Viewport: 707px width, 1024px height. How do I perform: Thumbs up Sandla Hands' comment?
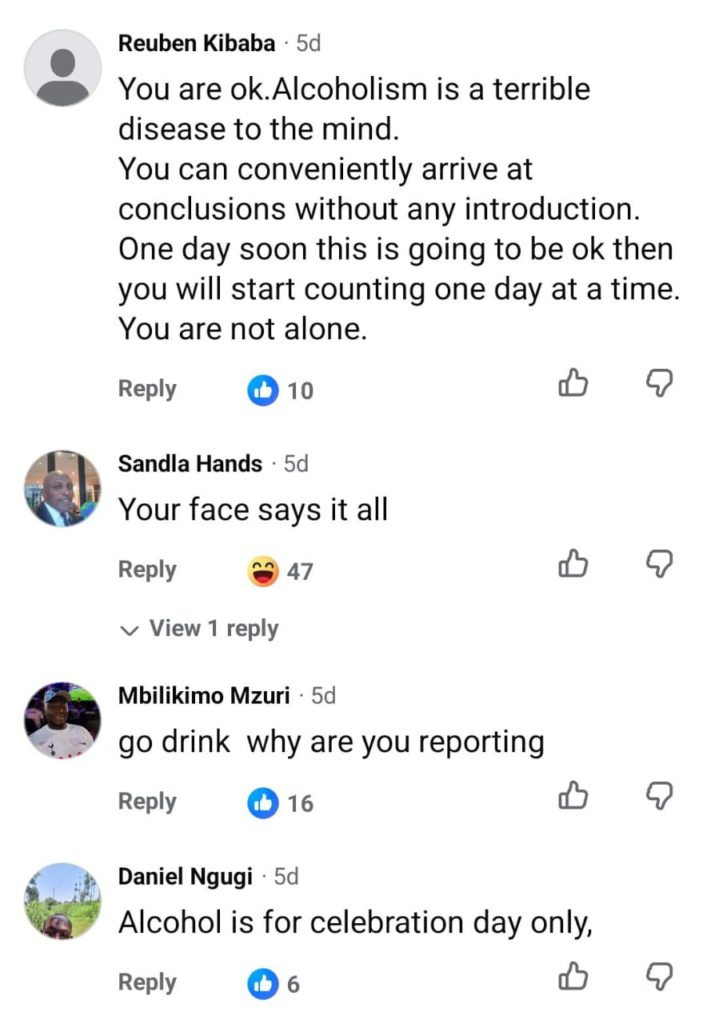click(x=573, y=564)
